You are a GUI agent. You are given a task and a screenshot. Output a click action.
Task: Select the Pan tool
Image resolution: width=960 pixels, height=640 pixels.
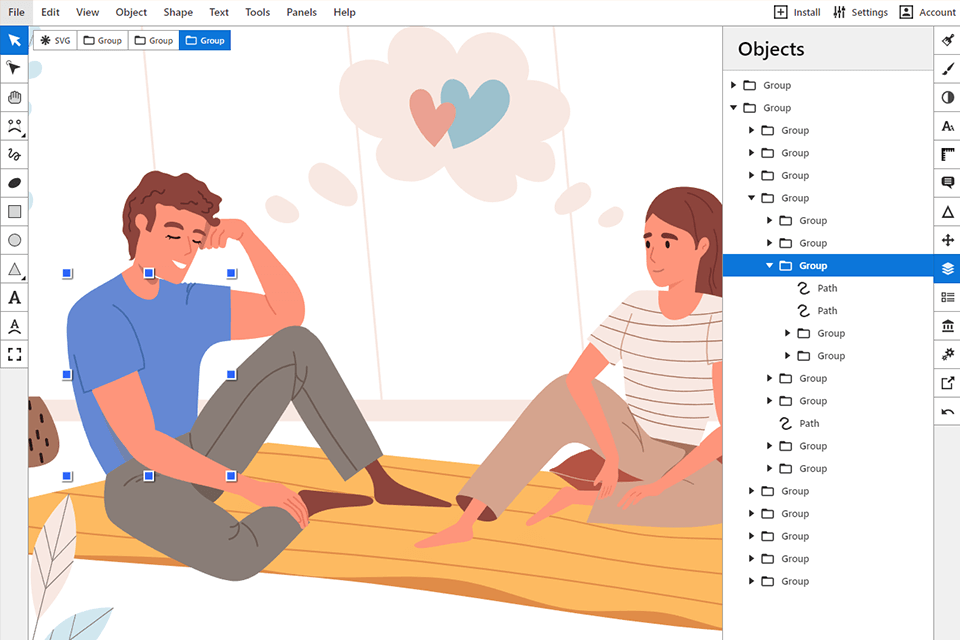pos(13,97)
